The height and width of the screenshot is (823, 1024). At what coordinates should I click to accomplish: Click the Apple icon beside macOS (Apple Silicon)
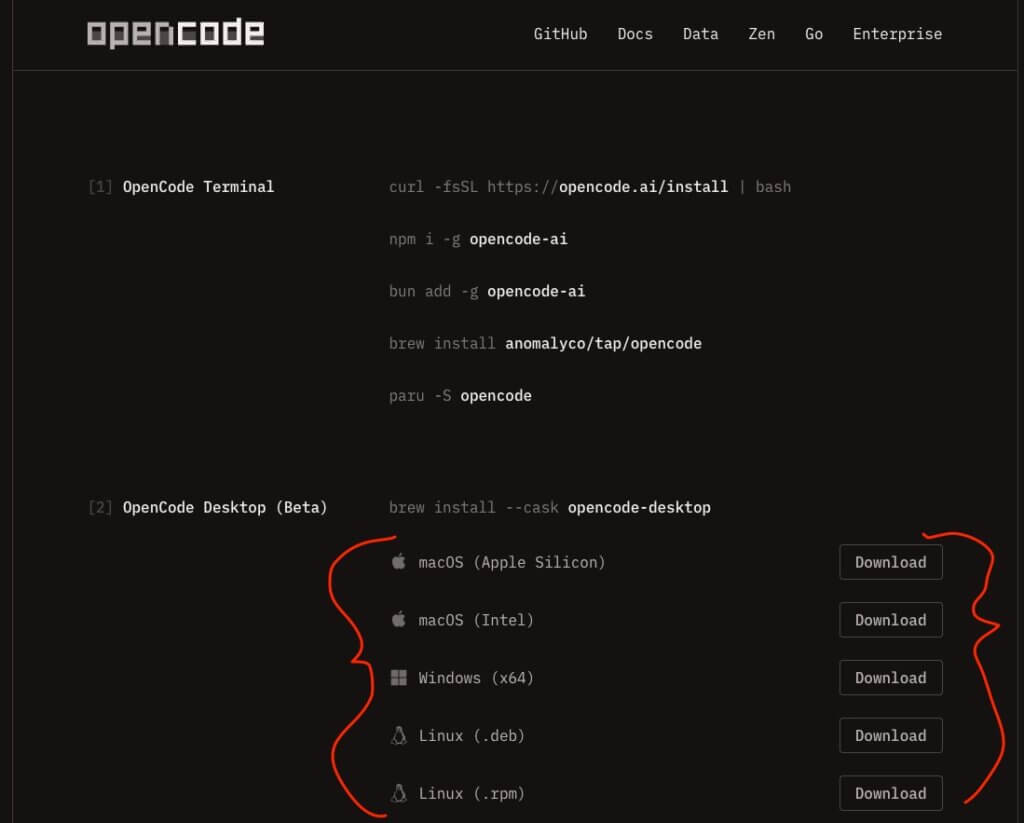click(398, 562)
